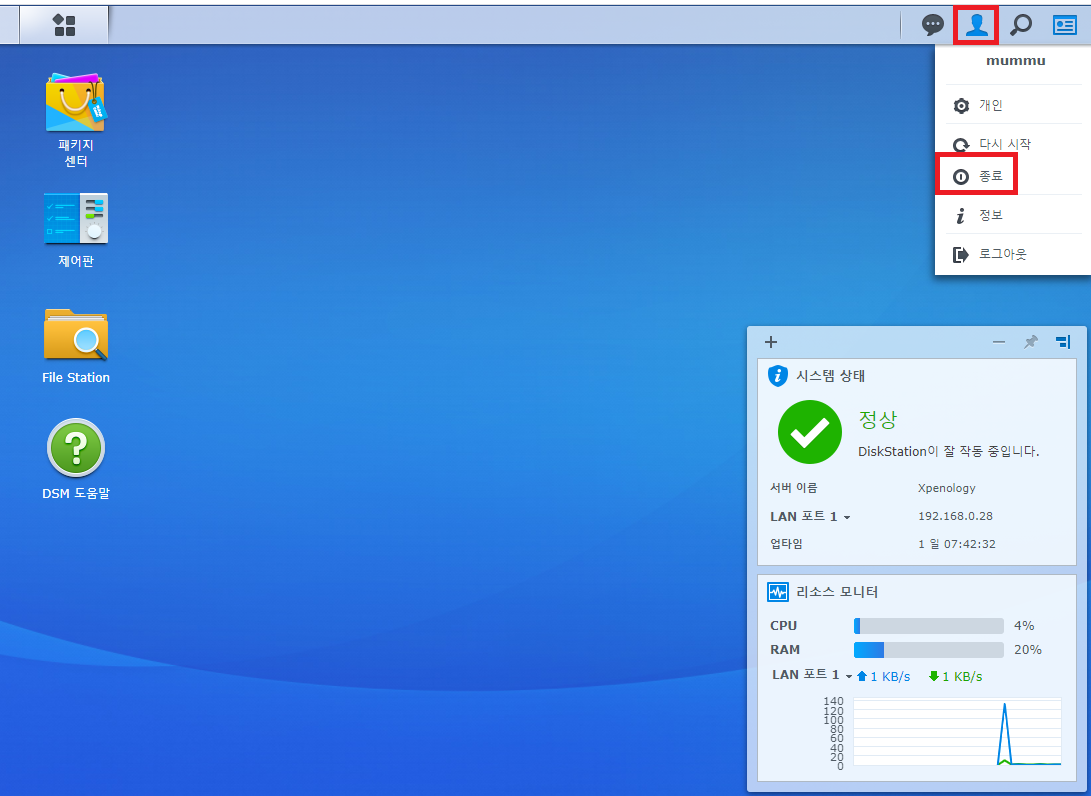Click the download speed 1 KB/s indicator
The image size is (1091, 796).
[x=955, y=676]
